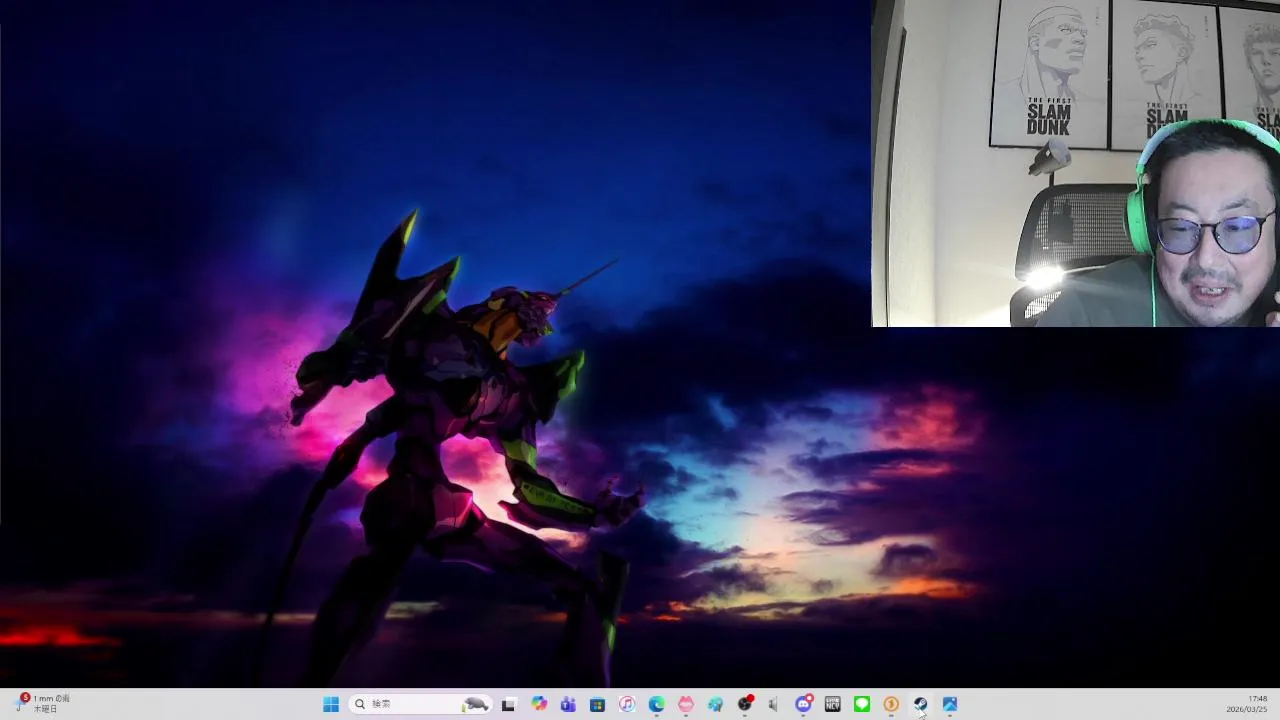The width and height of the screenshot is (1280, 720).
Task: Open the orange circle icon app
Action: 891,704
